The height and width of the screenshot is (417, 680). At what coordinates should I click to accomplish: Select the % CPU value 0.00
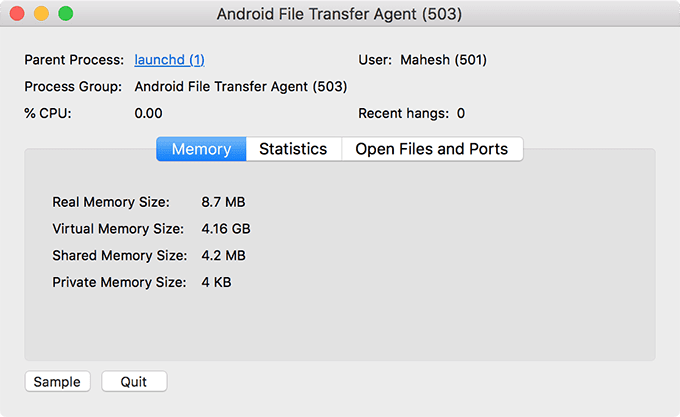pos(148,114)
